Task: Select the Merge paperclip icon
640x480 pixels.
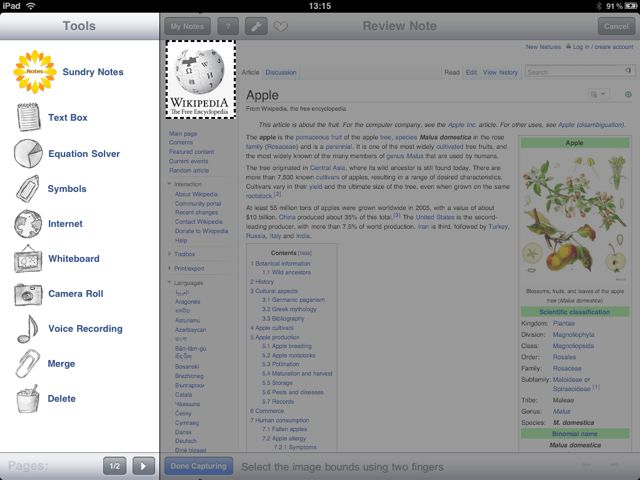Action: tap(28, 364)
